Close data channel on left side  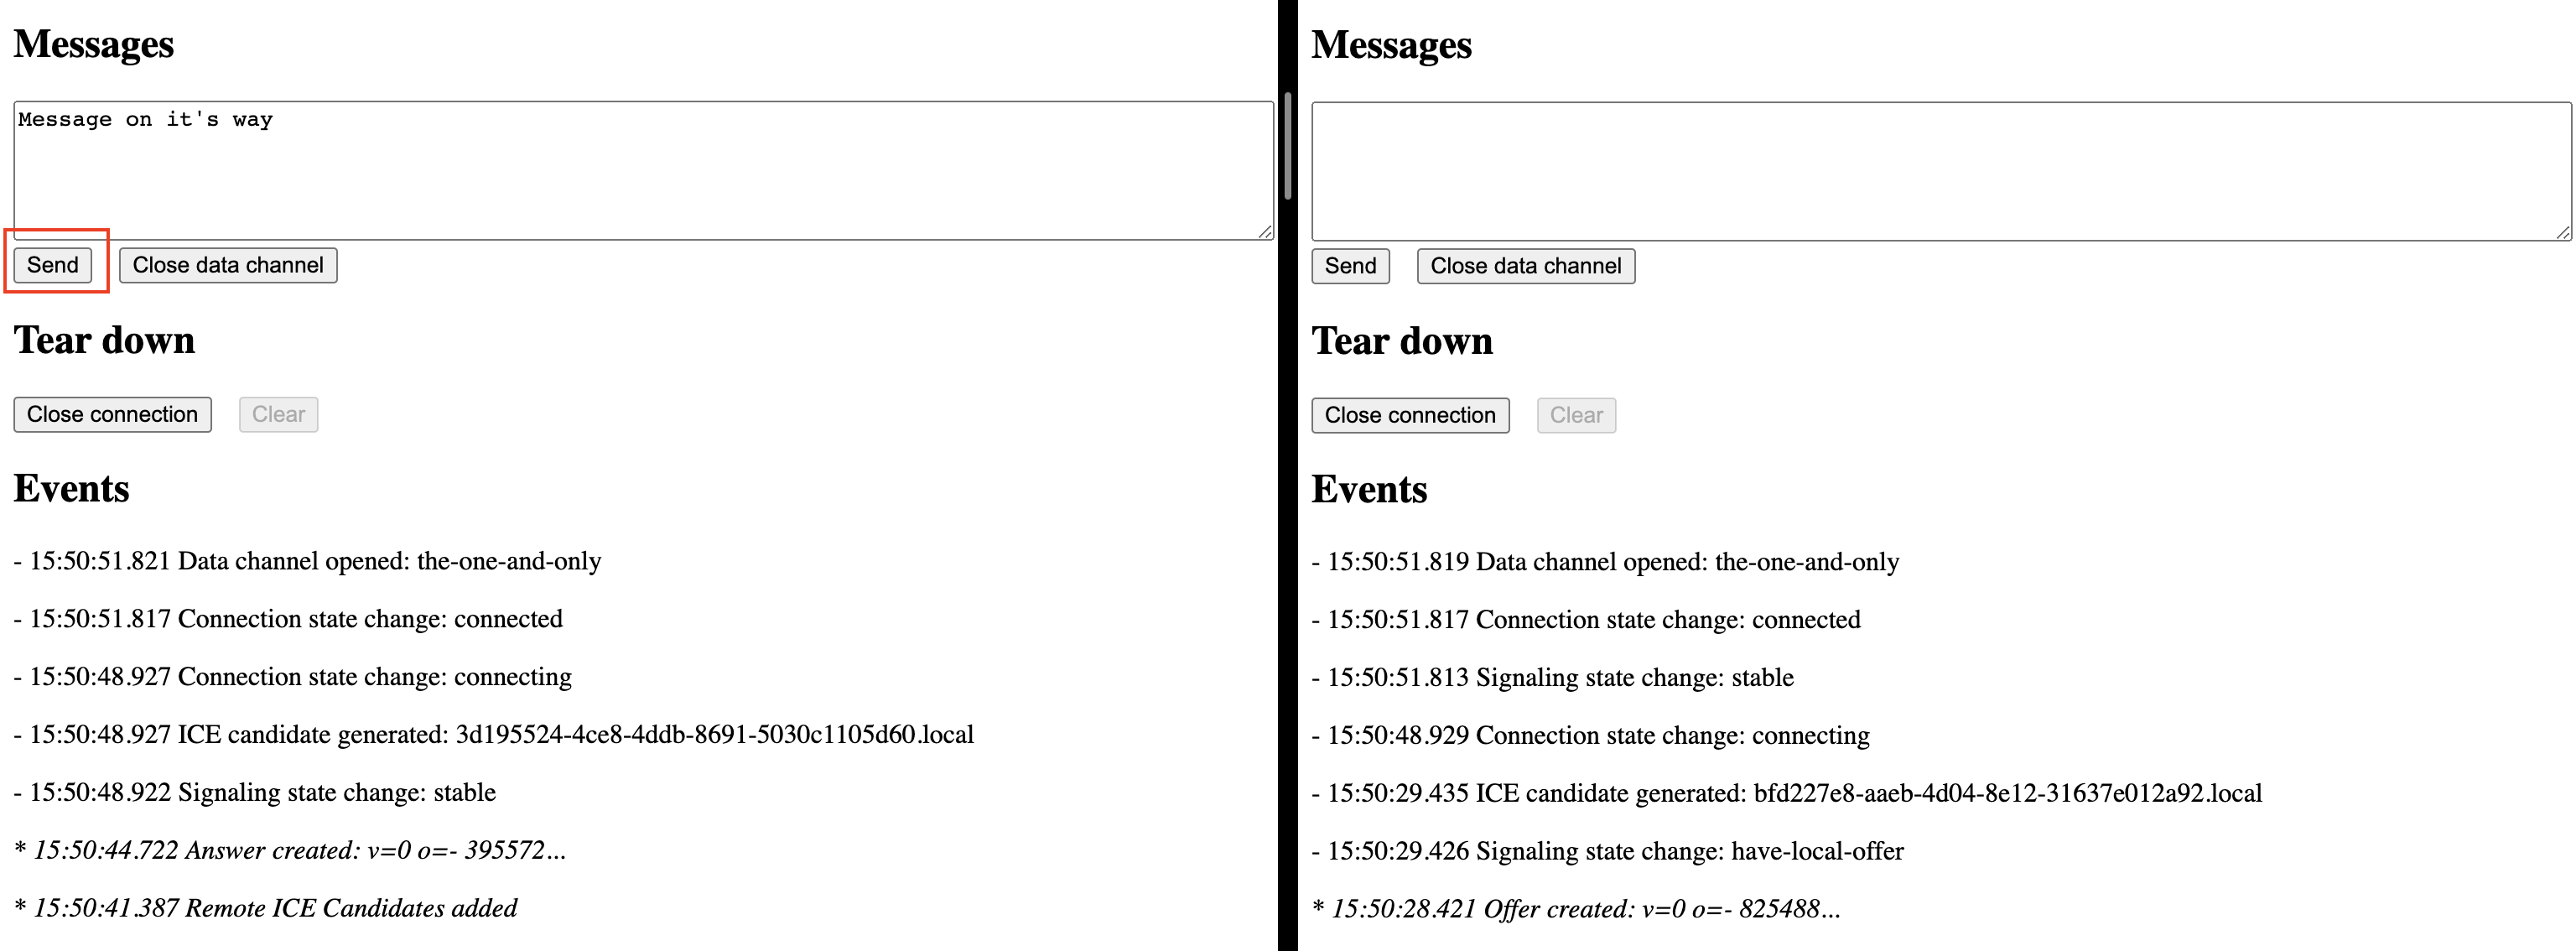(x=230, y=262)
